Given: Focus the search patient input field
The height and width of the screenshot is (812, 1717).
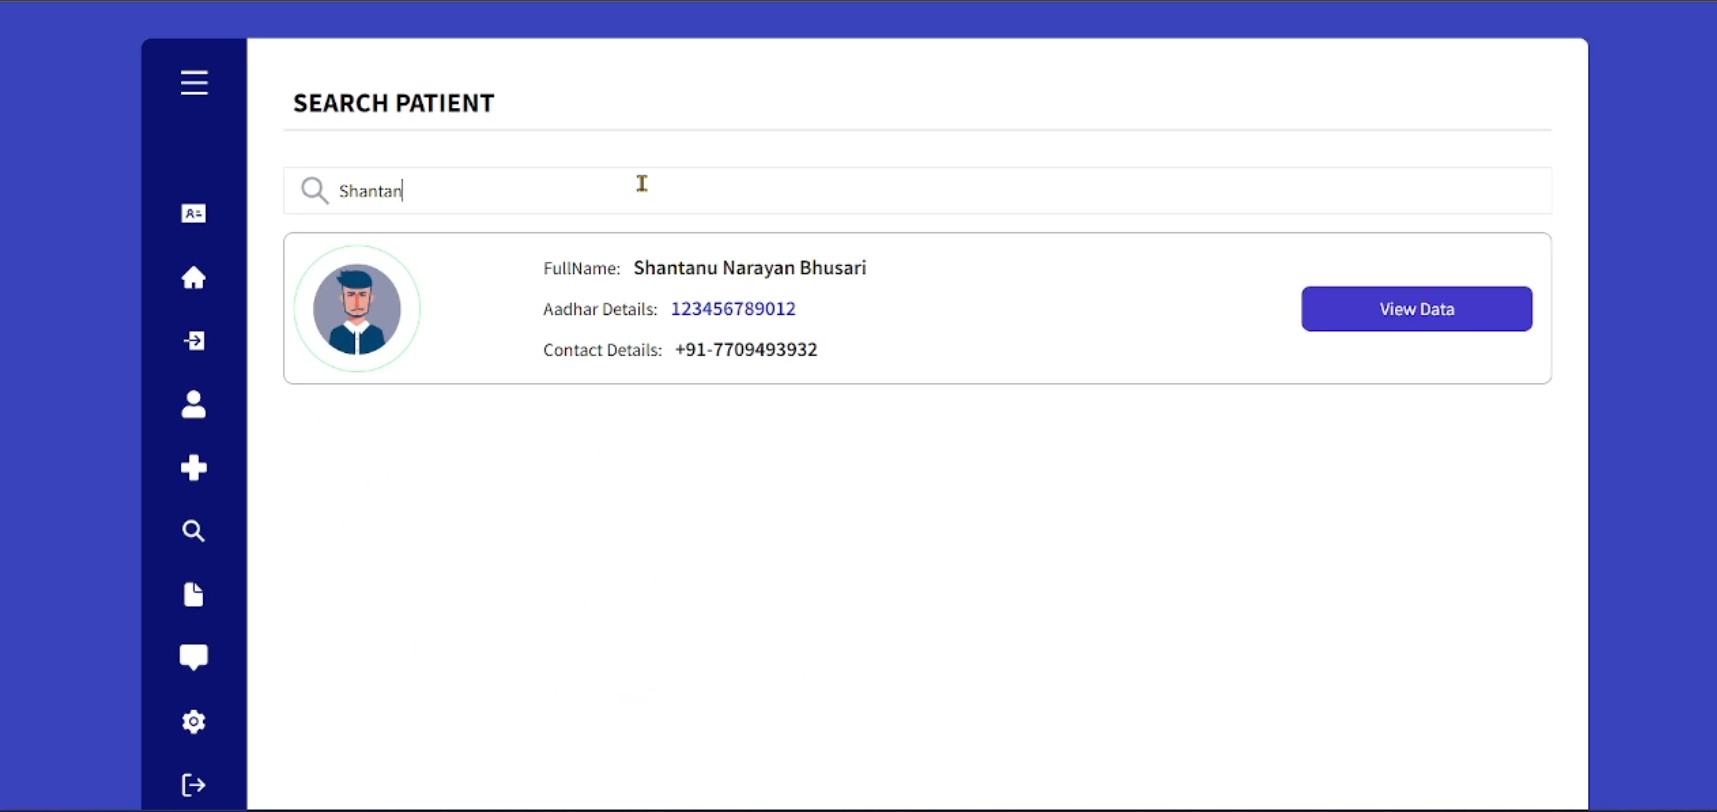Looking at the screenshot, I should click(917, 190).
